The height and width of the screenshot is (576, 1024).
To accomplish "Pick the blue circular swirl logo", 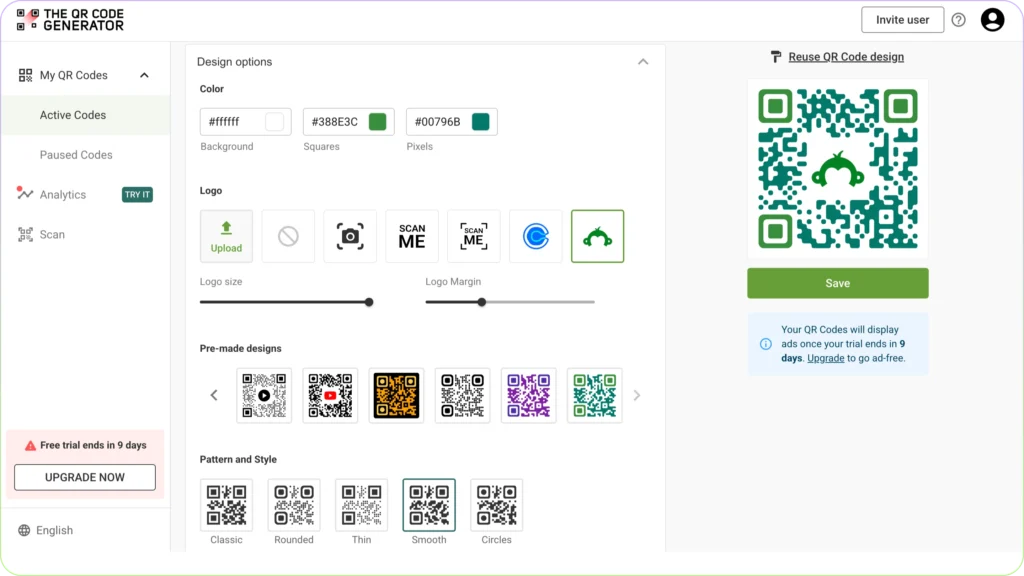I will point(536,236).
